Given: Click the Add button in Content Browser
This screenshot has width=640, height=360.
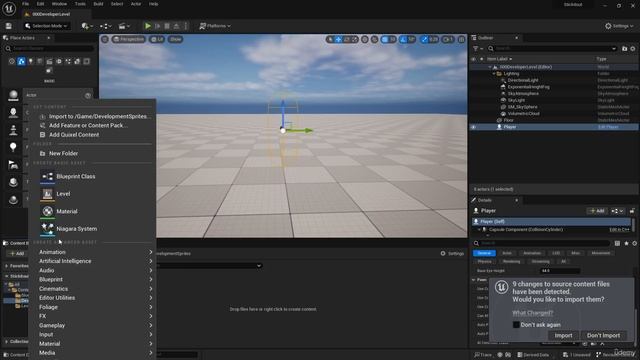Looking at the screenshot, I should (x=17, y=253).
